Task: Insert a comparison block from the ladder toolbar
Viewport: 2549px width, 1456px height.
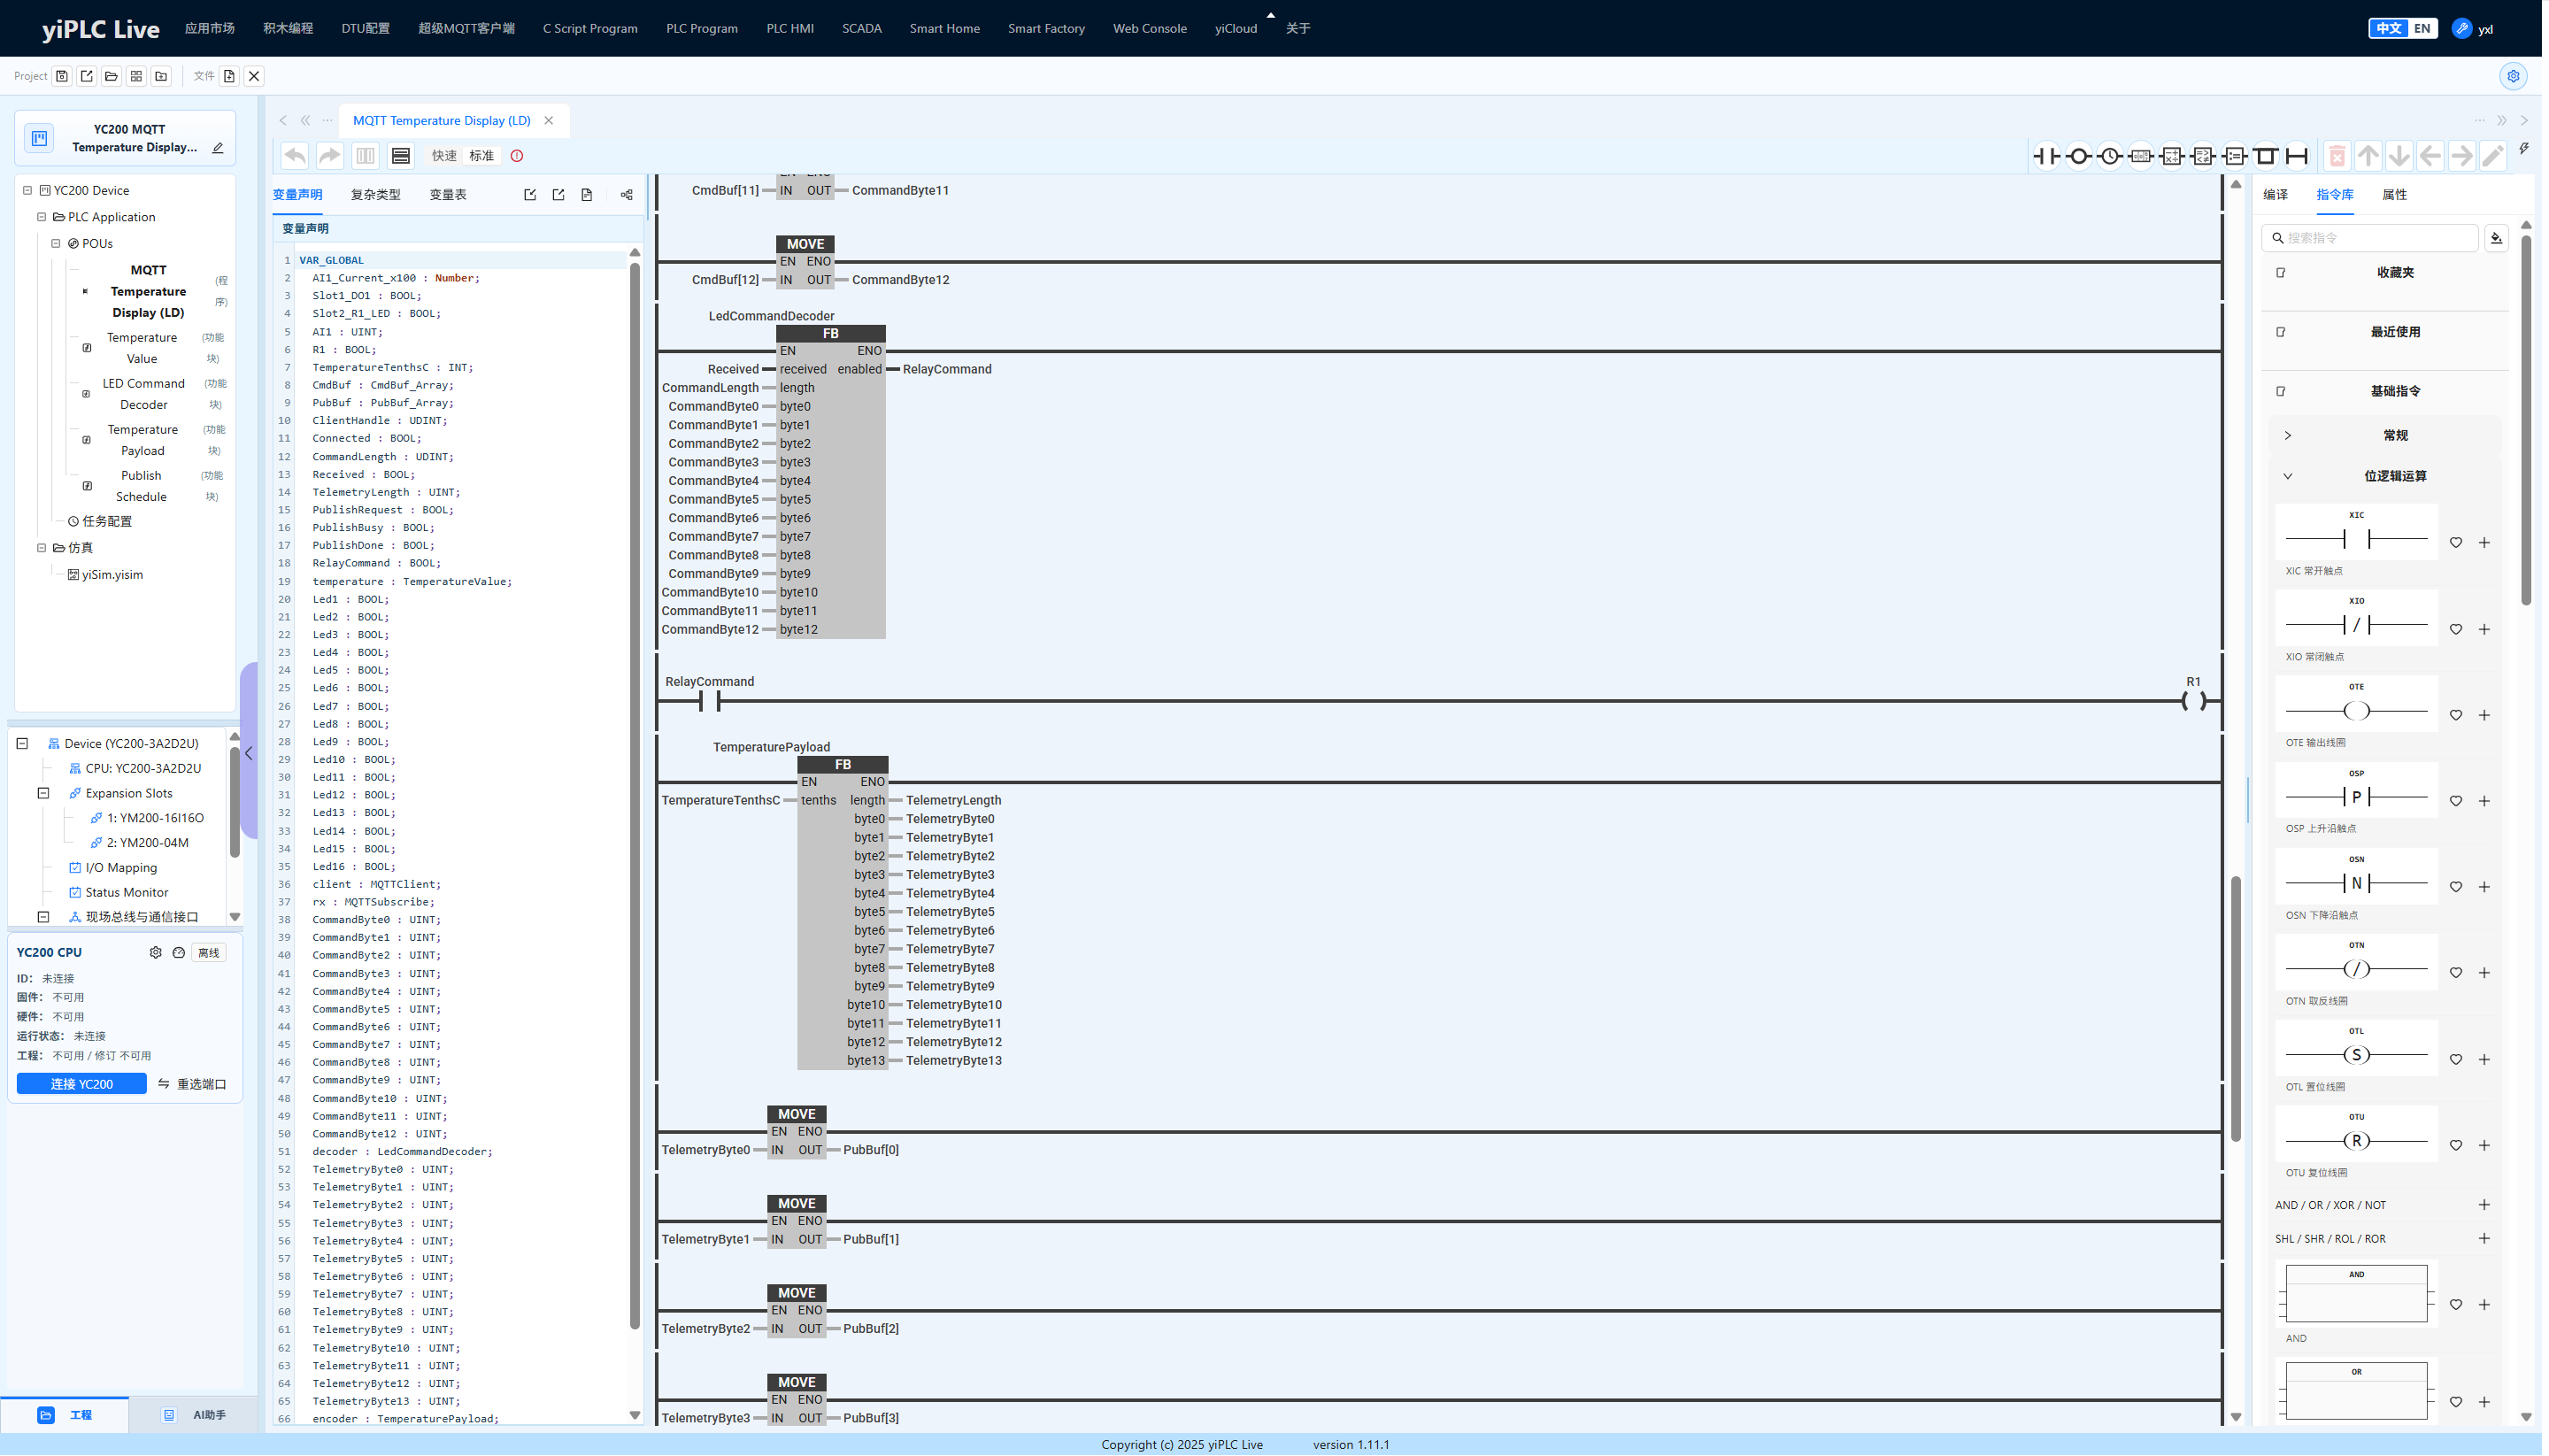Action: pos(2202,156)
